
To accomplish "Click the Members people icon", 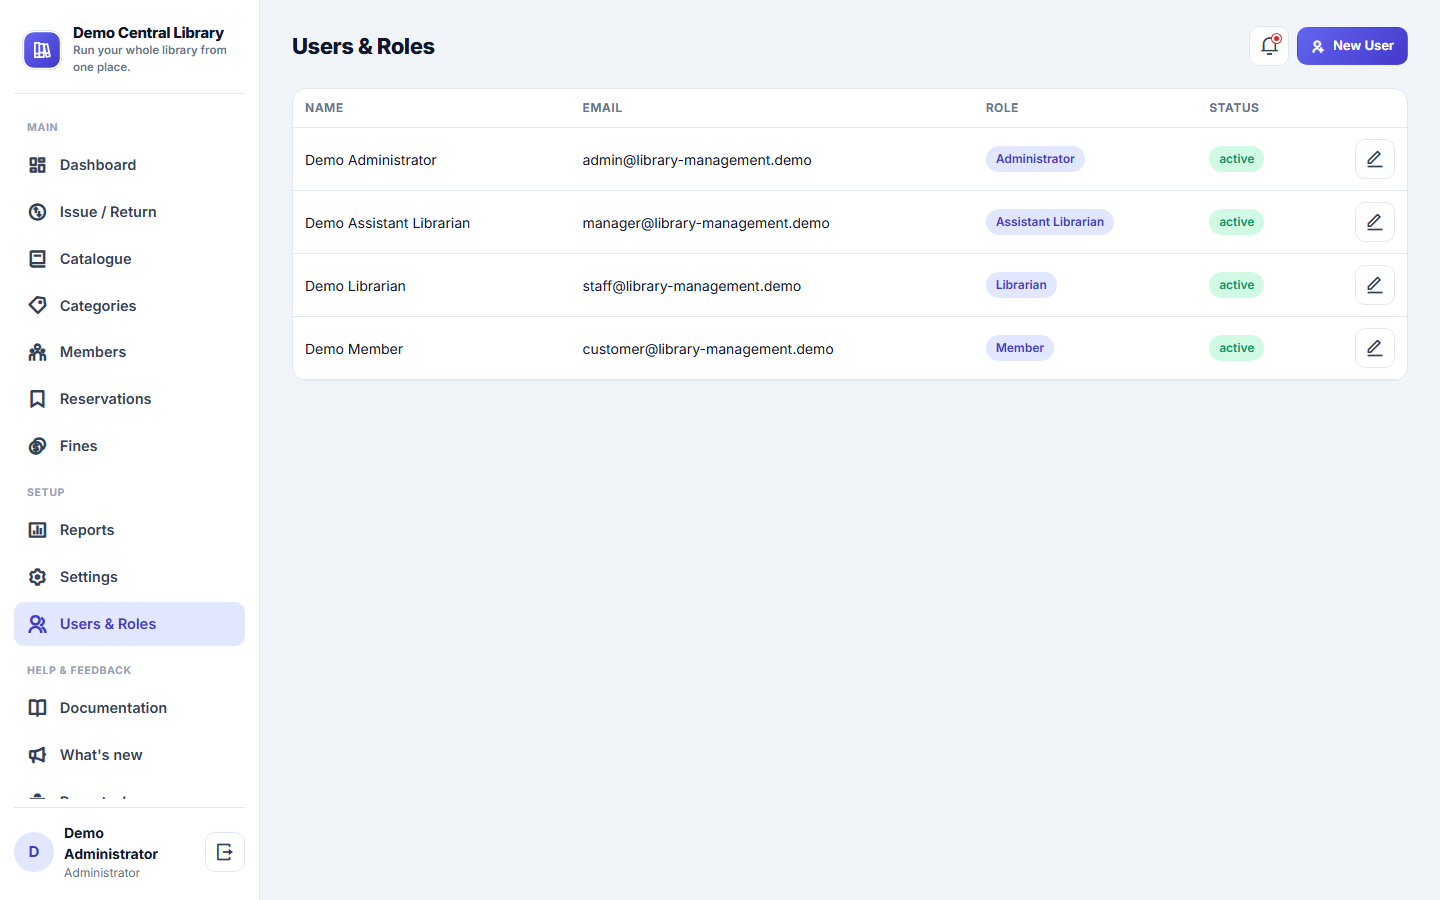I will 38,352.
